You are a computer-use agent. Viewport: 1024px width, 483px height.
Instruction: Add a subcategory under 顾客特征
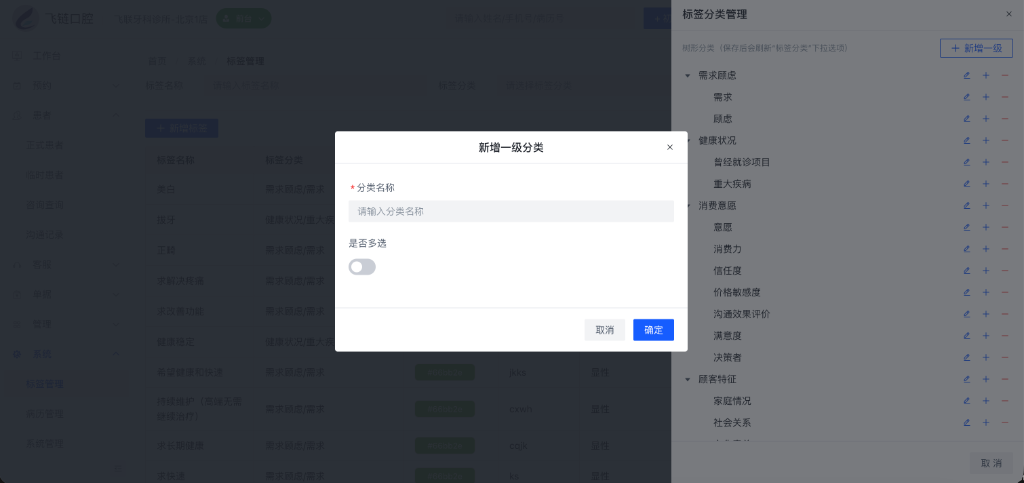986,379
